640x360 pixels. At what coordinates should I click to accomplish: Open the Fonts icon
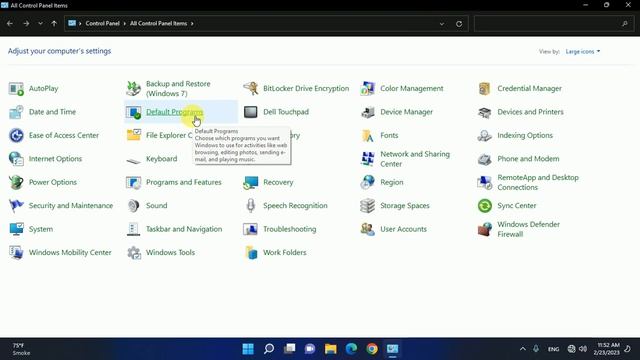368,135
